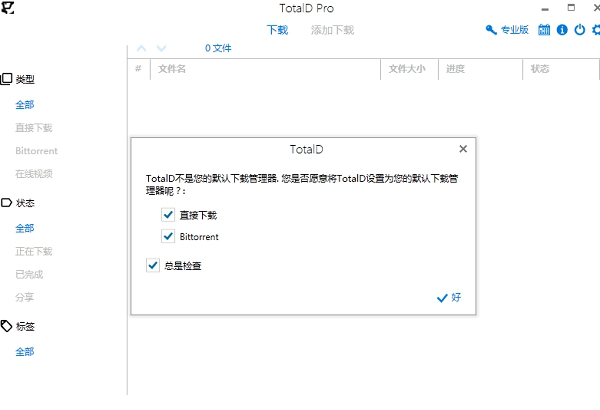600x410 pixels.
Task: Select 已完成 in the sidebar
Action: pyautogui.click(x=29, y=274)
